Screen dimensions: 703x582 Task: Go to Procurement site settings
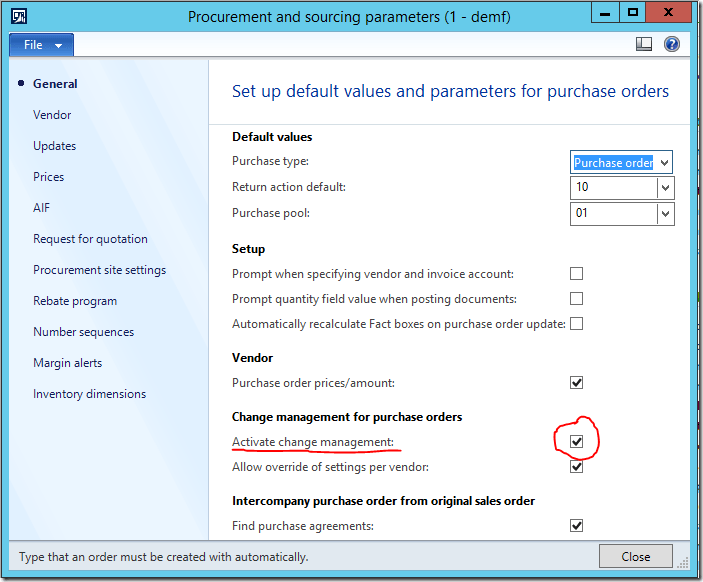(x=99, y=270)
